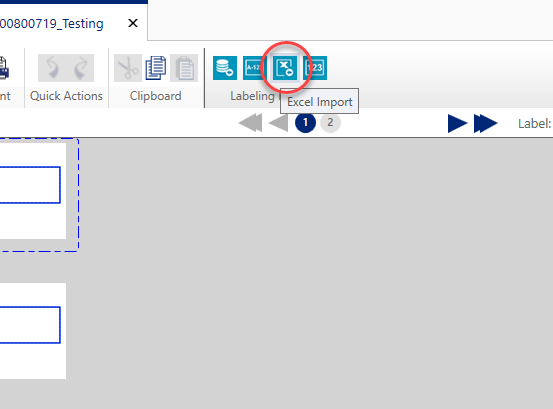The image size is (553, 409).
Task: Click the 123 sequence labeling icon
Action: click(x=316, y=68)
